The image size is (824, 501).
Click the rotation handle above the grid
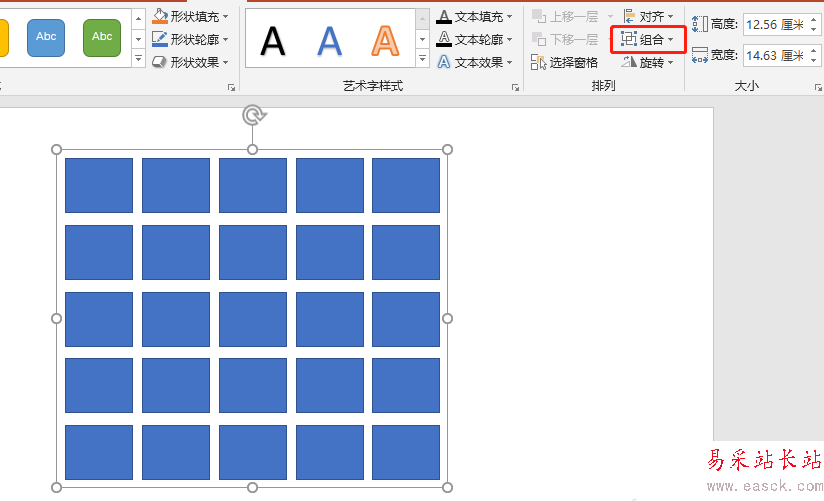click(254, 115)
